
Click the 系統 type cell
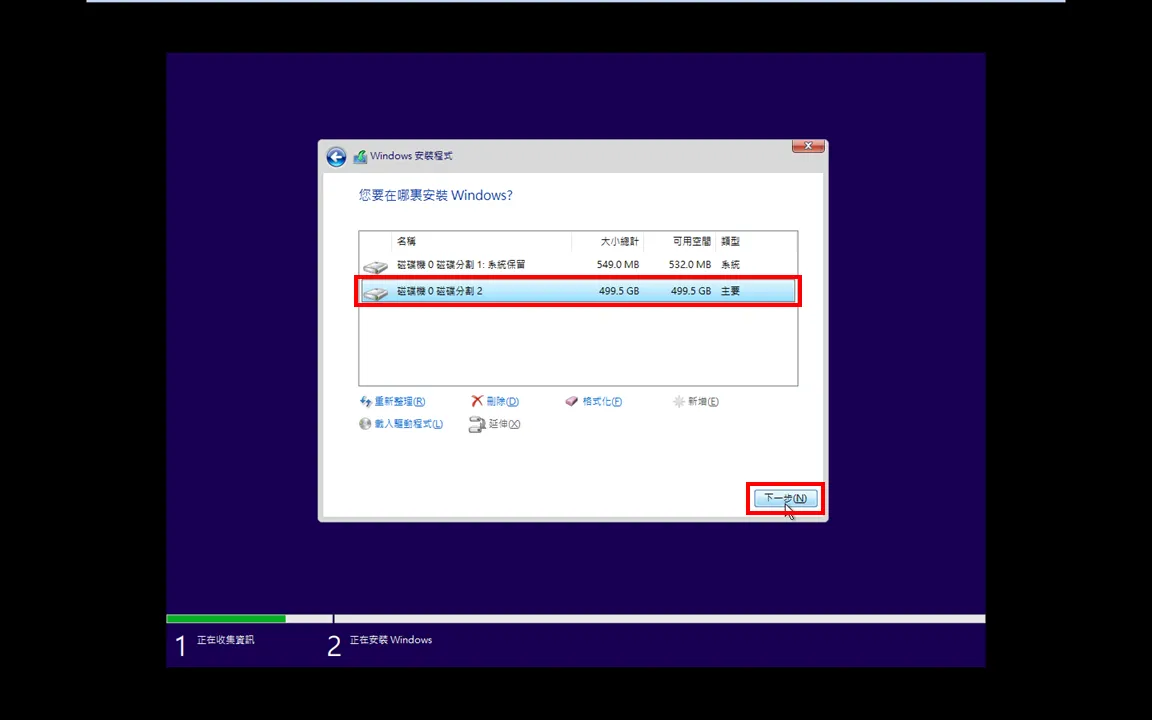point(730,264)
